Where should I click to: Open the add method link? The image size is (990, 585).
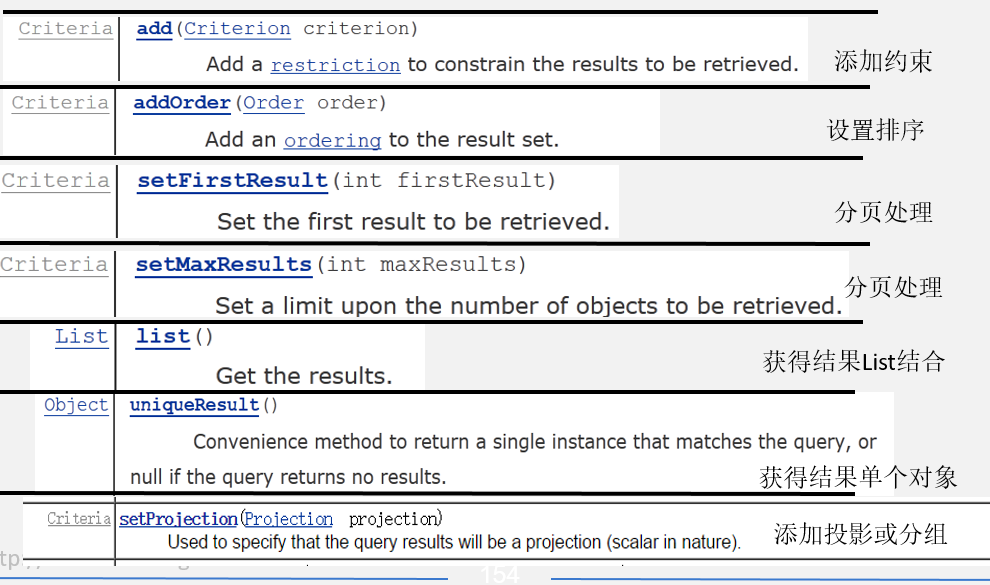[x=154, y=29]
